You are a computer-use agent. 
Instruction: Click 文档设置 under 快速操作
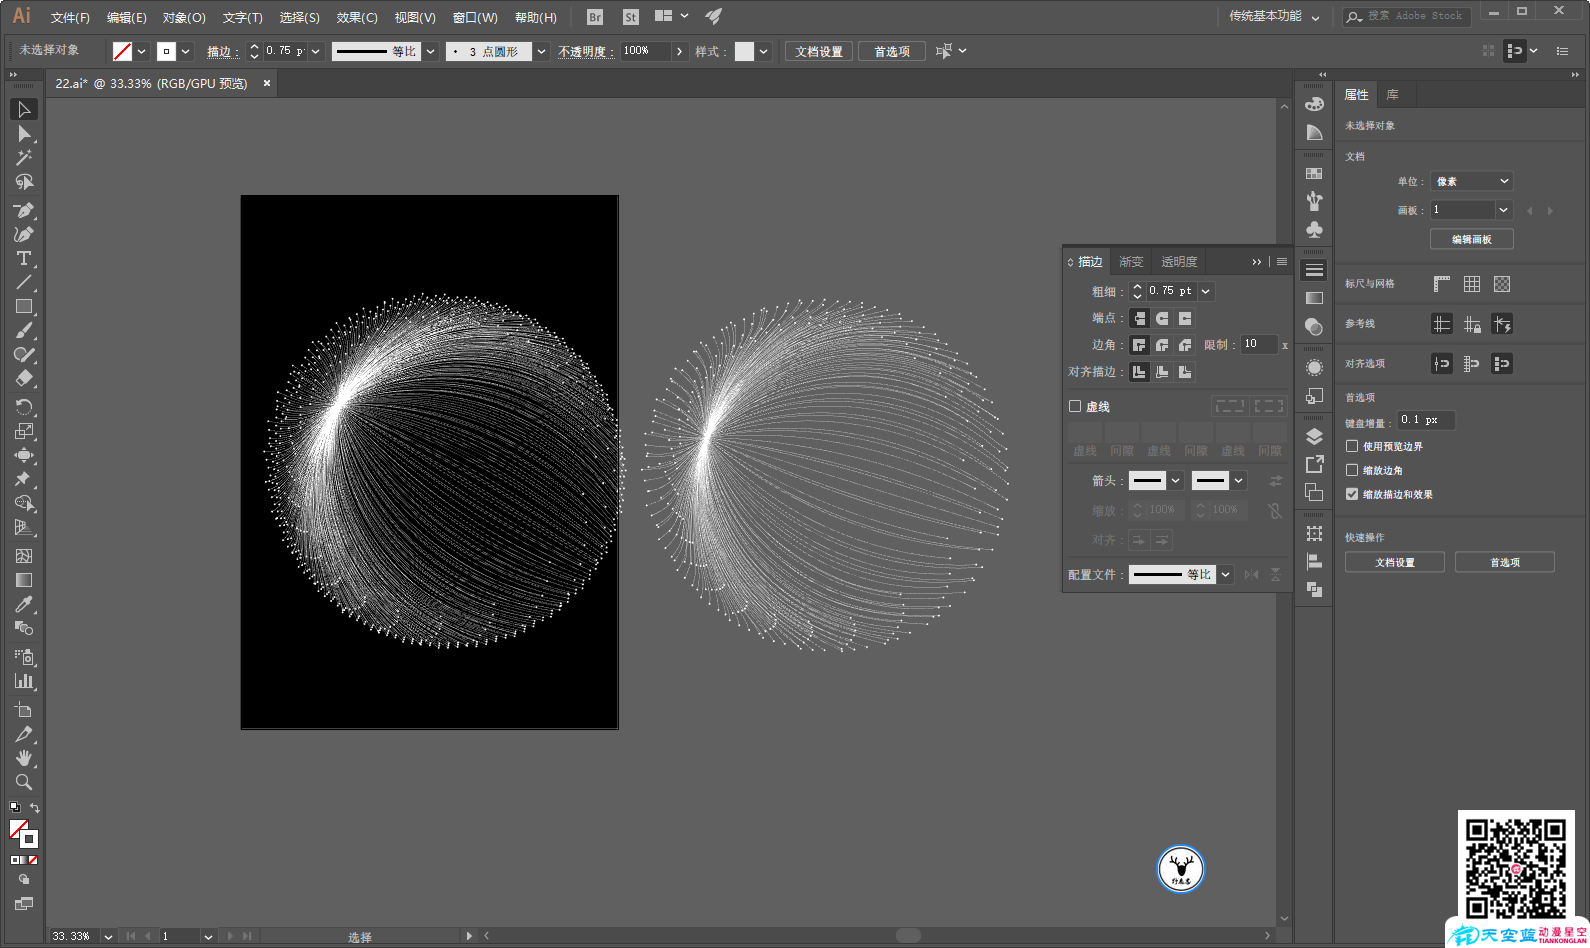point(1394,562)
